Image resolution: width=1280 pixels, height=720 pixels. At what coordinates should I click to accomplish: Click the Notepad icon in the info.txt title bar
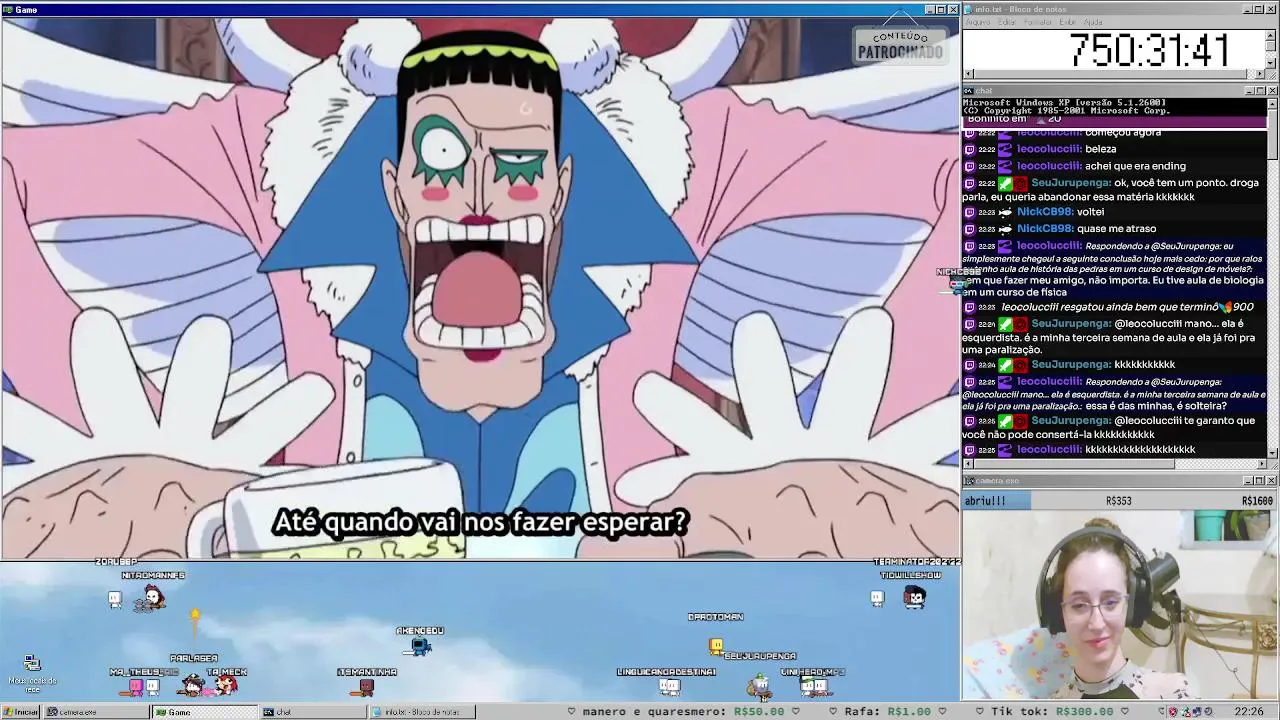[969, 9]
